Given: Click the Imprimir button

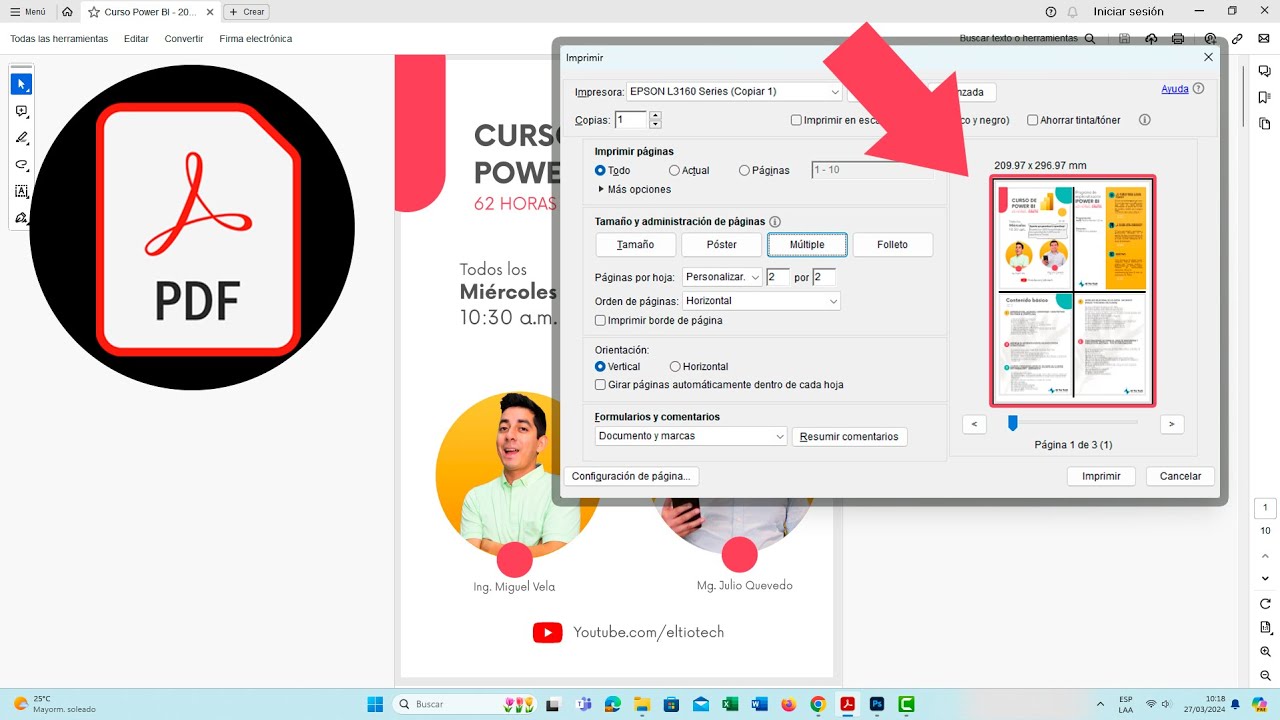Looking at the screenshot, I should click(1101, 476).
